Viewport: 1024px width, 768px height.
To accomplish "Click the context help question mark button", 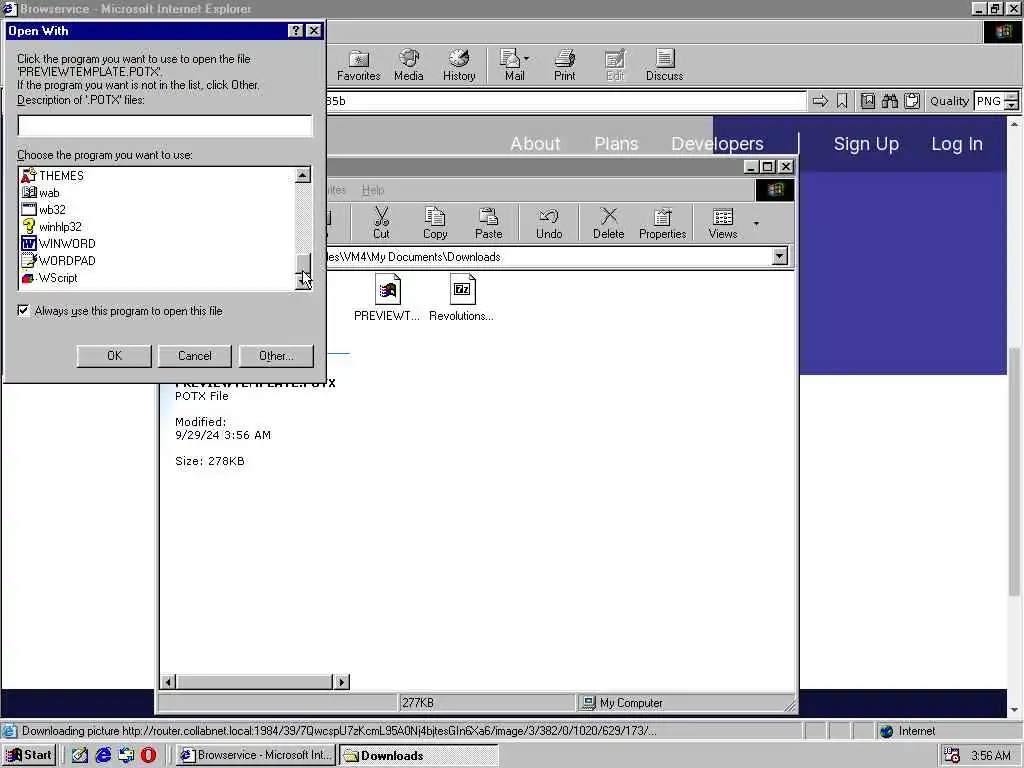I will [295, 31].
